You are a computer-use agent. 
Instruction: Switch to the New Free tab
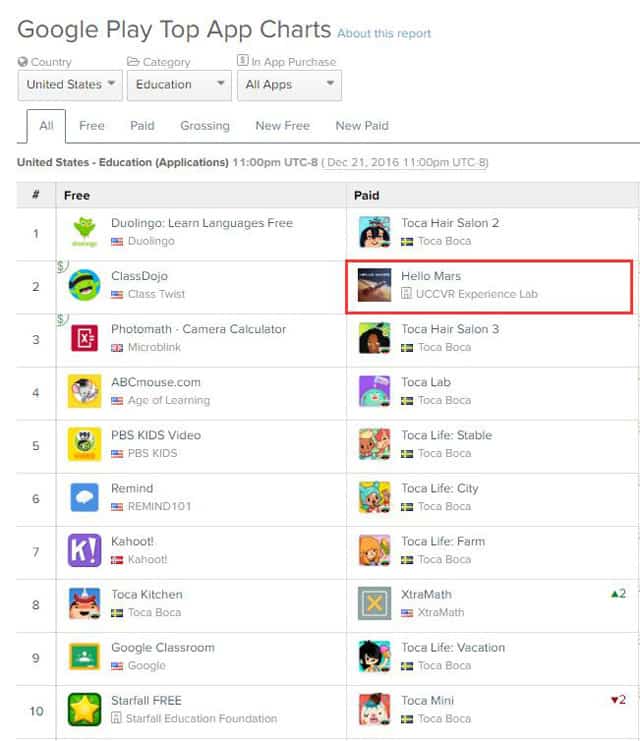(x=283, y=126)
